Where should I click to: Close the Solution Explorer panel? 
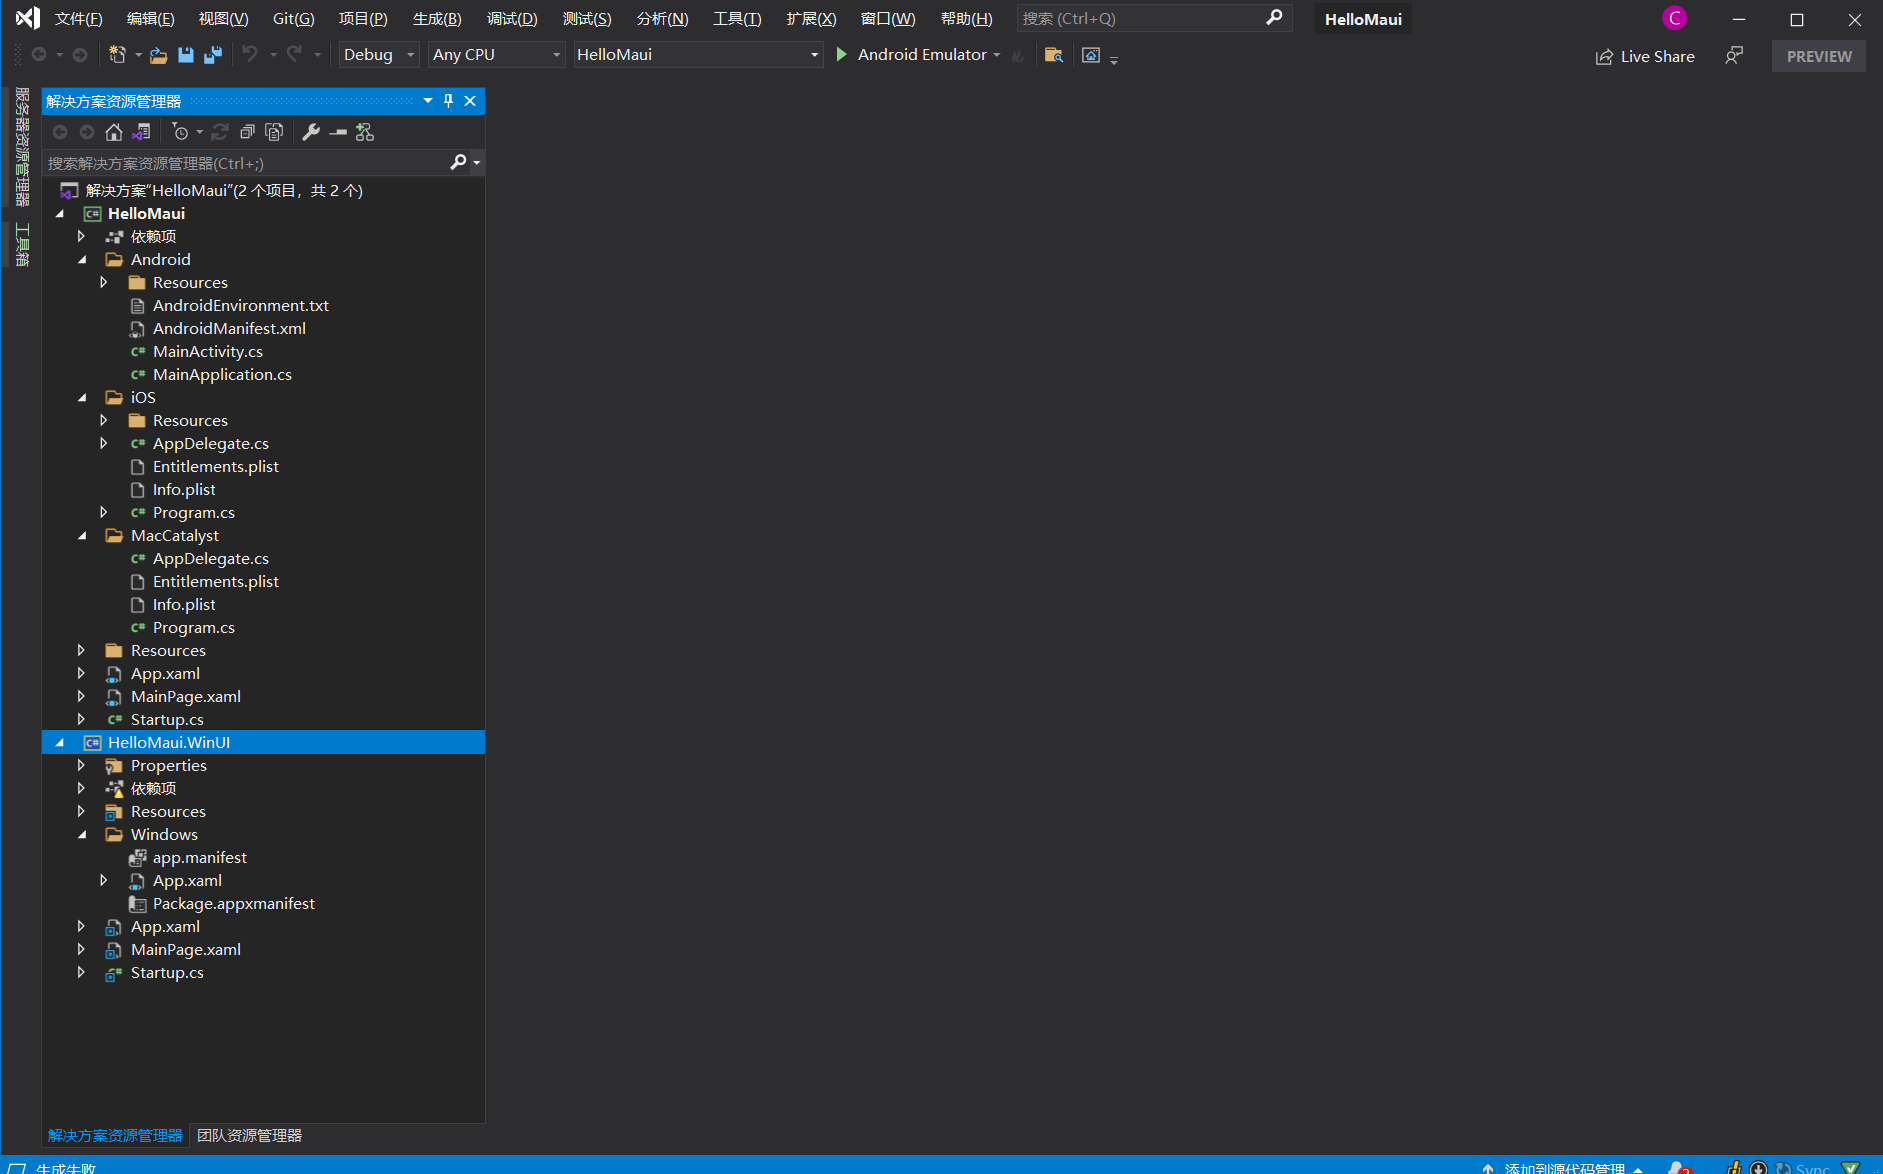pos(470,101)
